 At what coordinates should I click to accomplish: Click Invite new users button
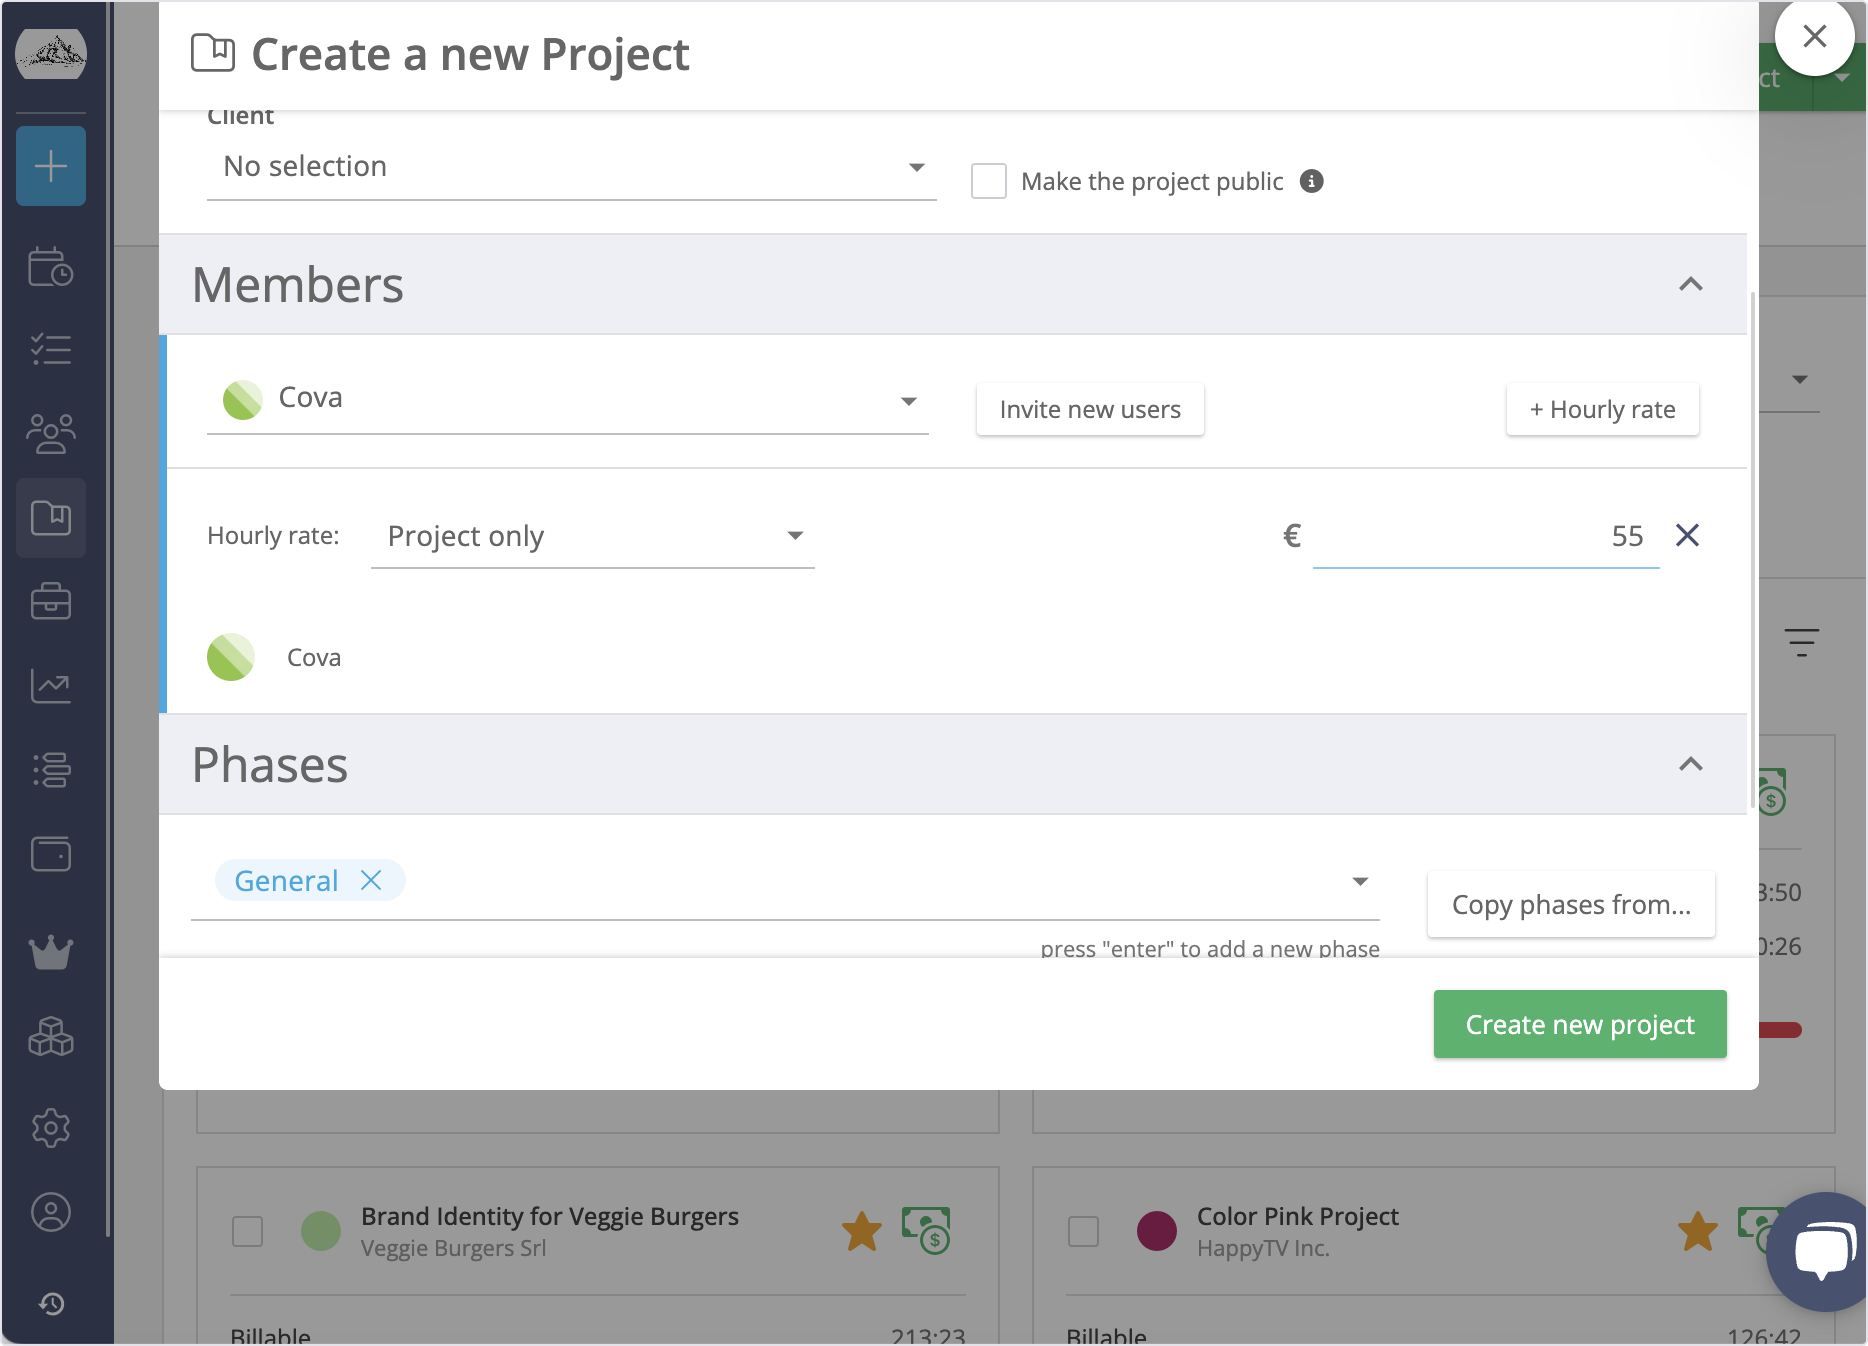click(1089, 410)
